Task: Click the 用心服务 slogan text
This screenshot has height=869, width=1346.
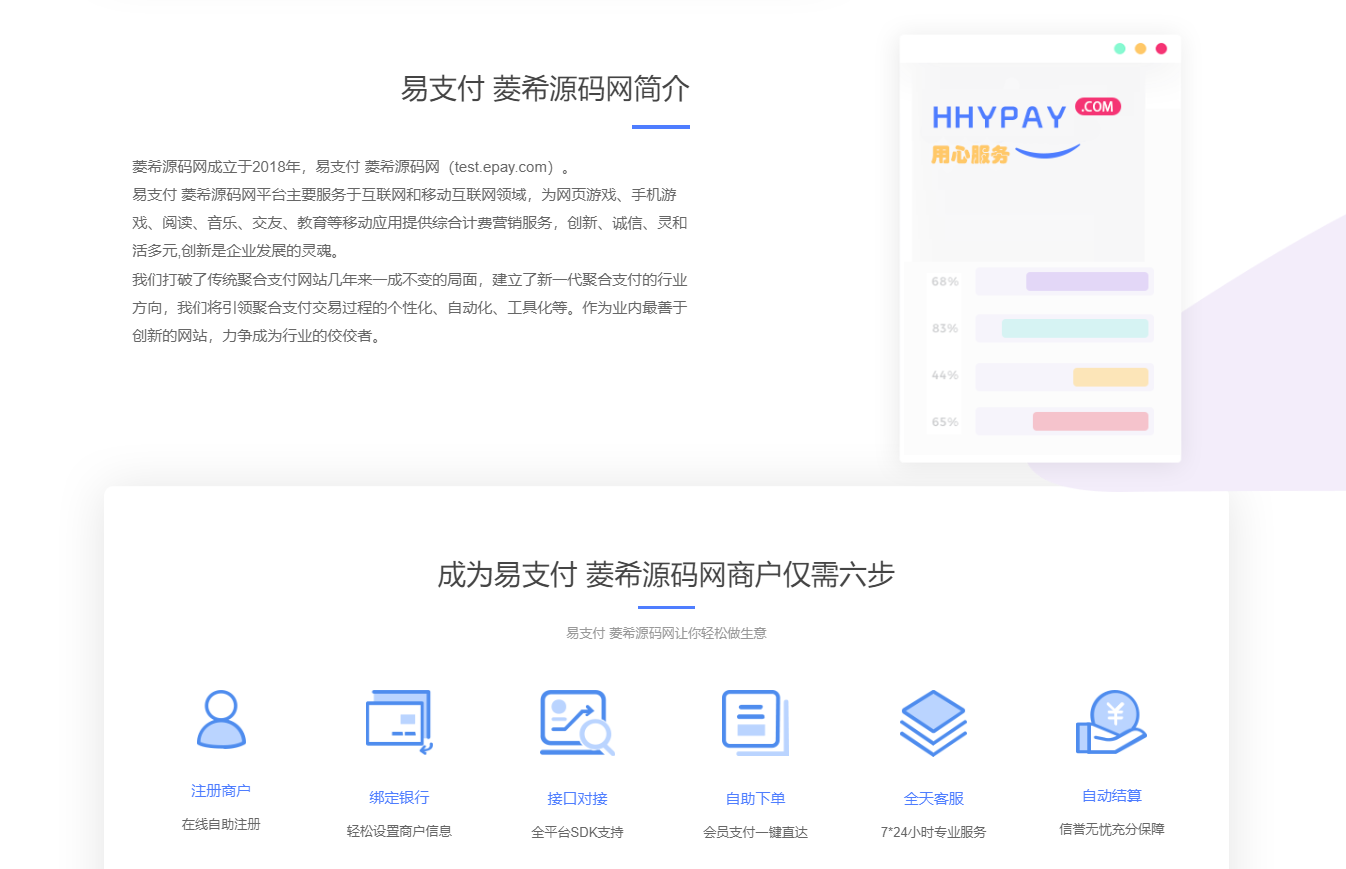Action: [x=970, y=155]
